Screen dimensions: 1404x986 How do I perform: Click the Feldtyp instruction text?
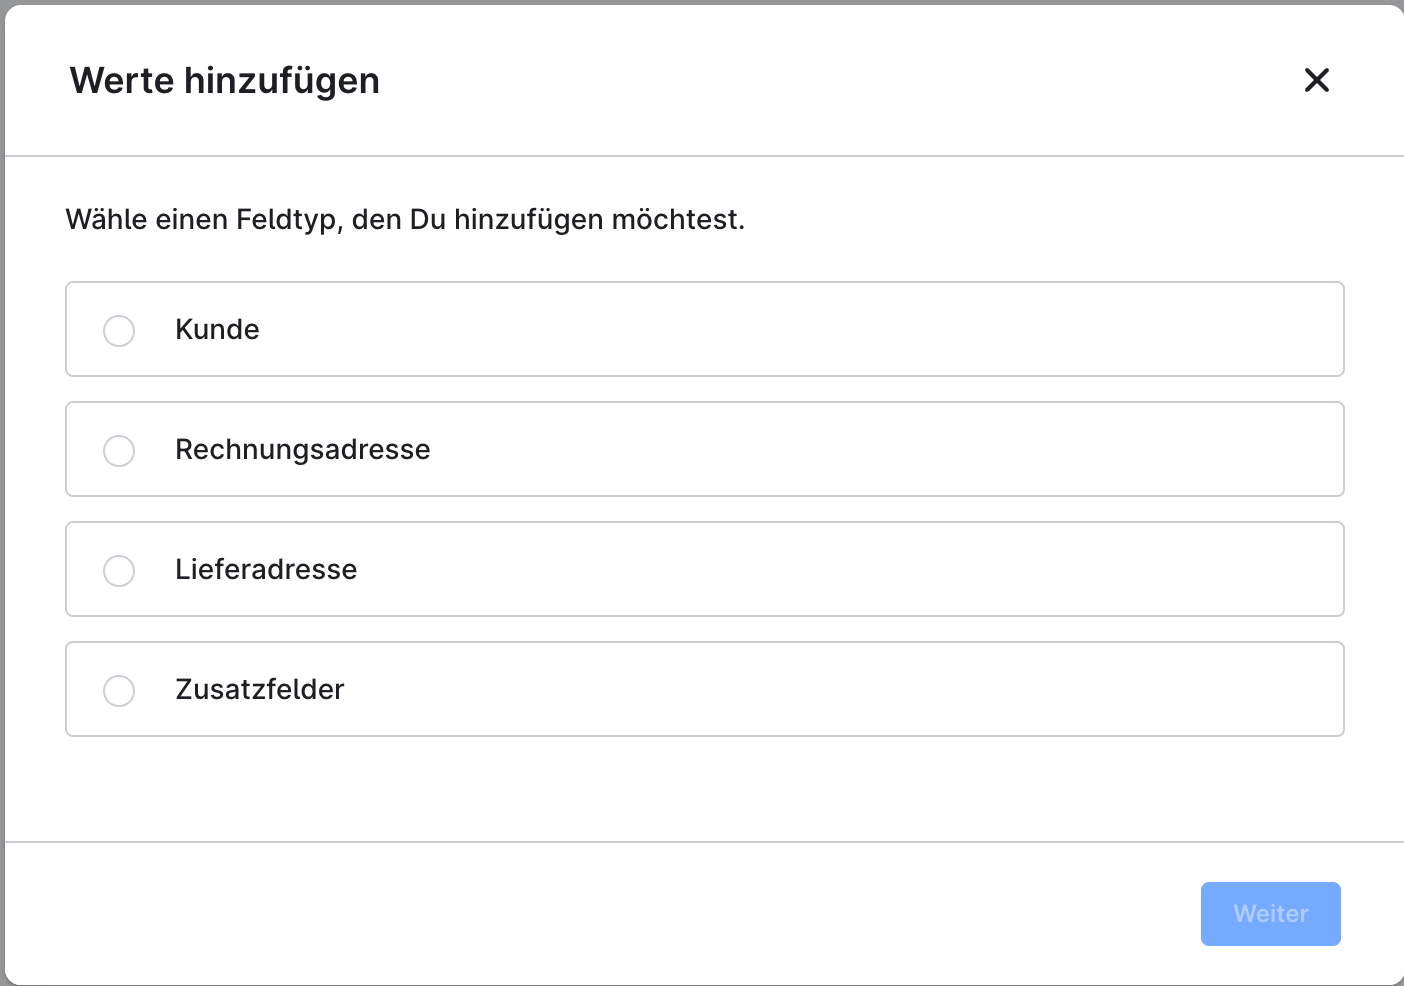[x=405, y=219]
